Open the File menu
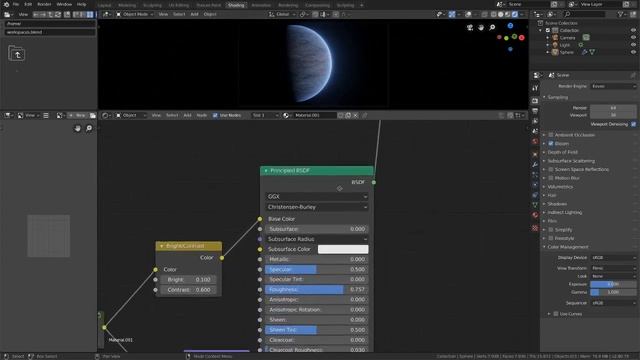Image resolution: width=640 pixels, height=360 pixels. pos(16,4)
